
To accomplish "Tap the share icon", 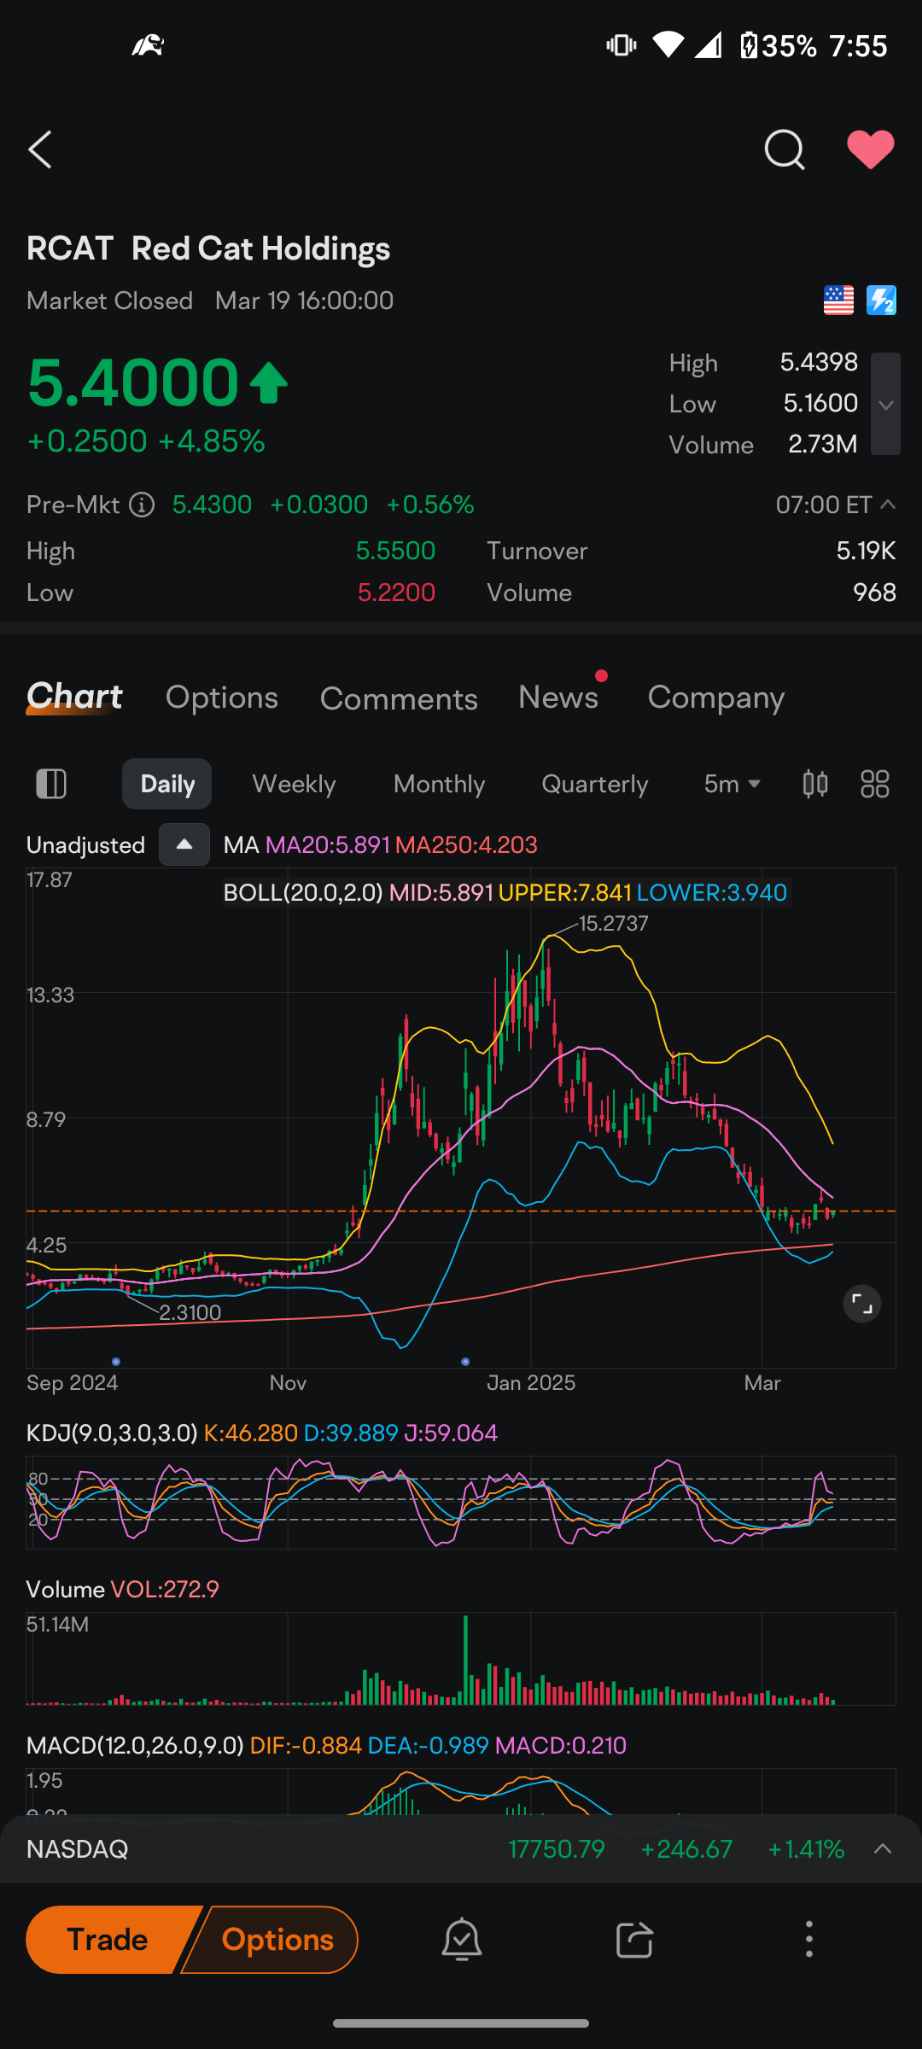I will [634, 1940].
